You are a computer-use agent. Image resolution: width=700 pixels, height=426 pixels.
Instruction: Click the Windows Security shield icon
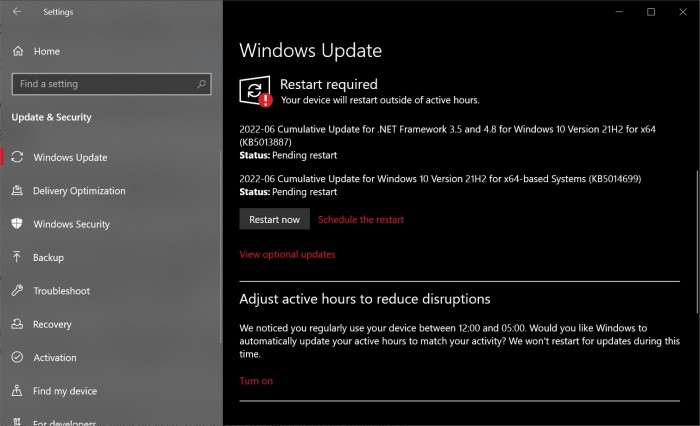pyautogui.click(x=17, y=224)
